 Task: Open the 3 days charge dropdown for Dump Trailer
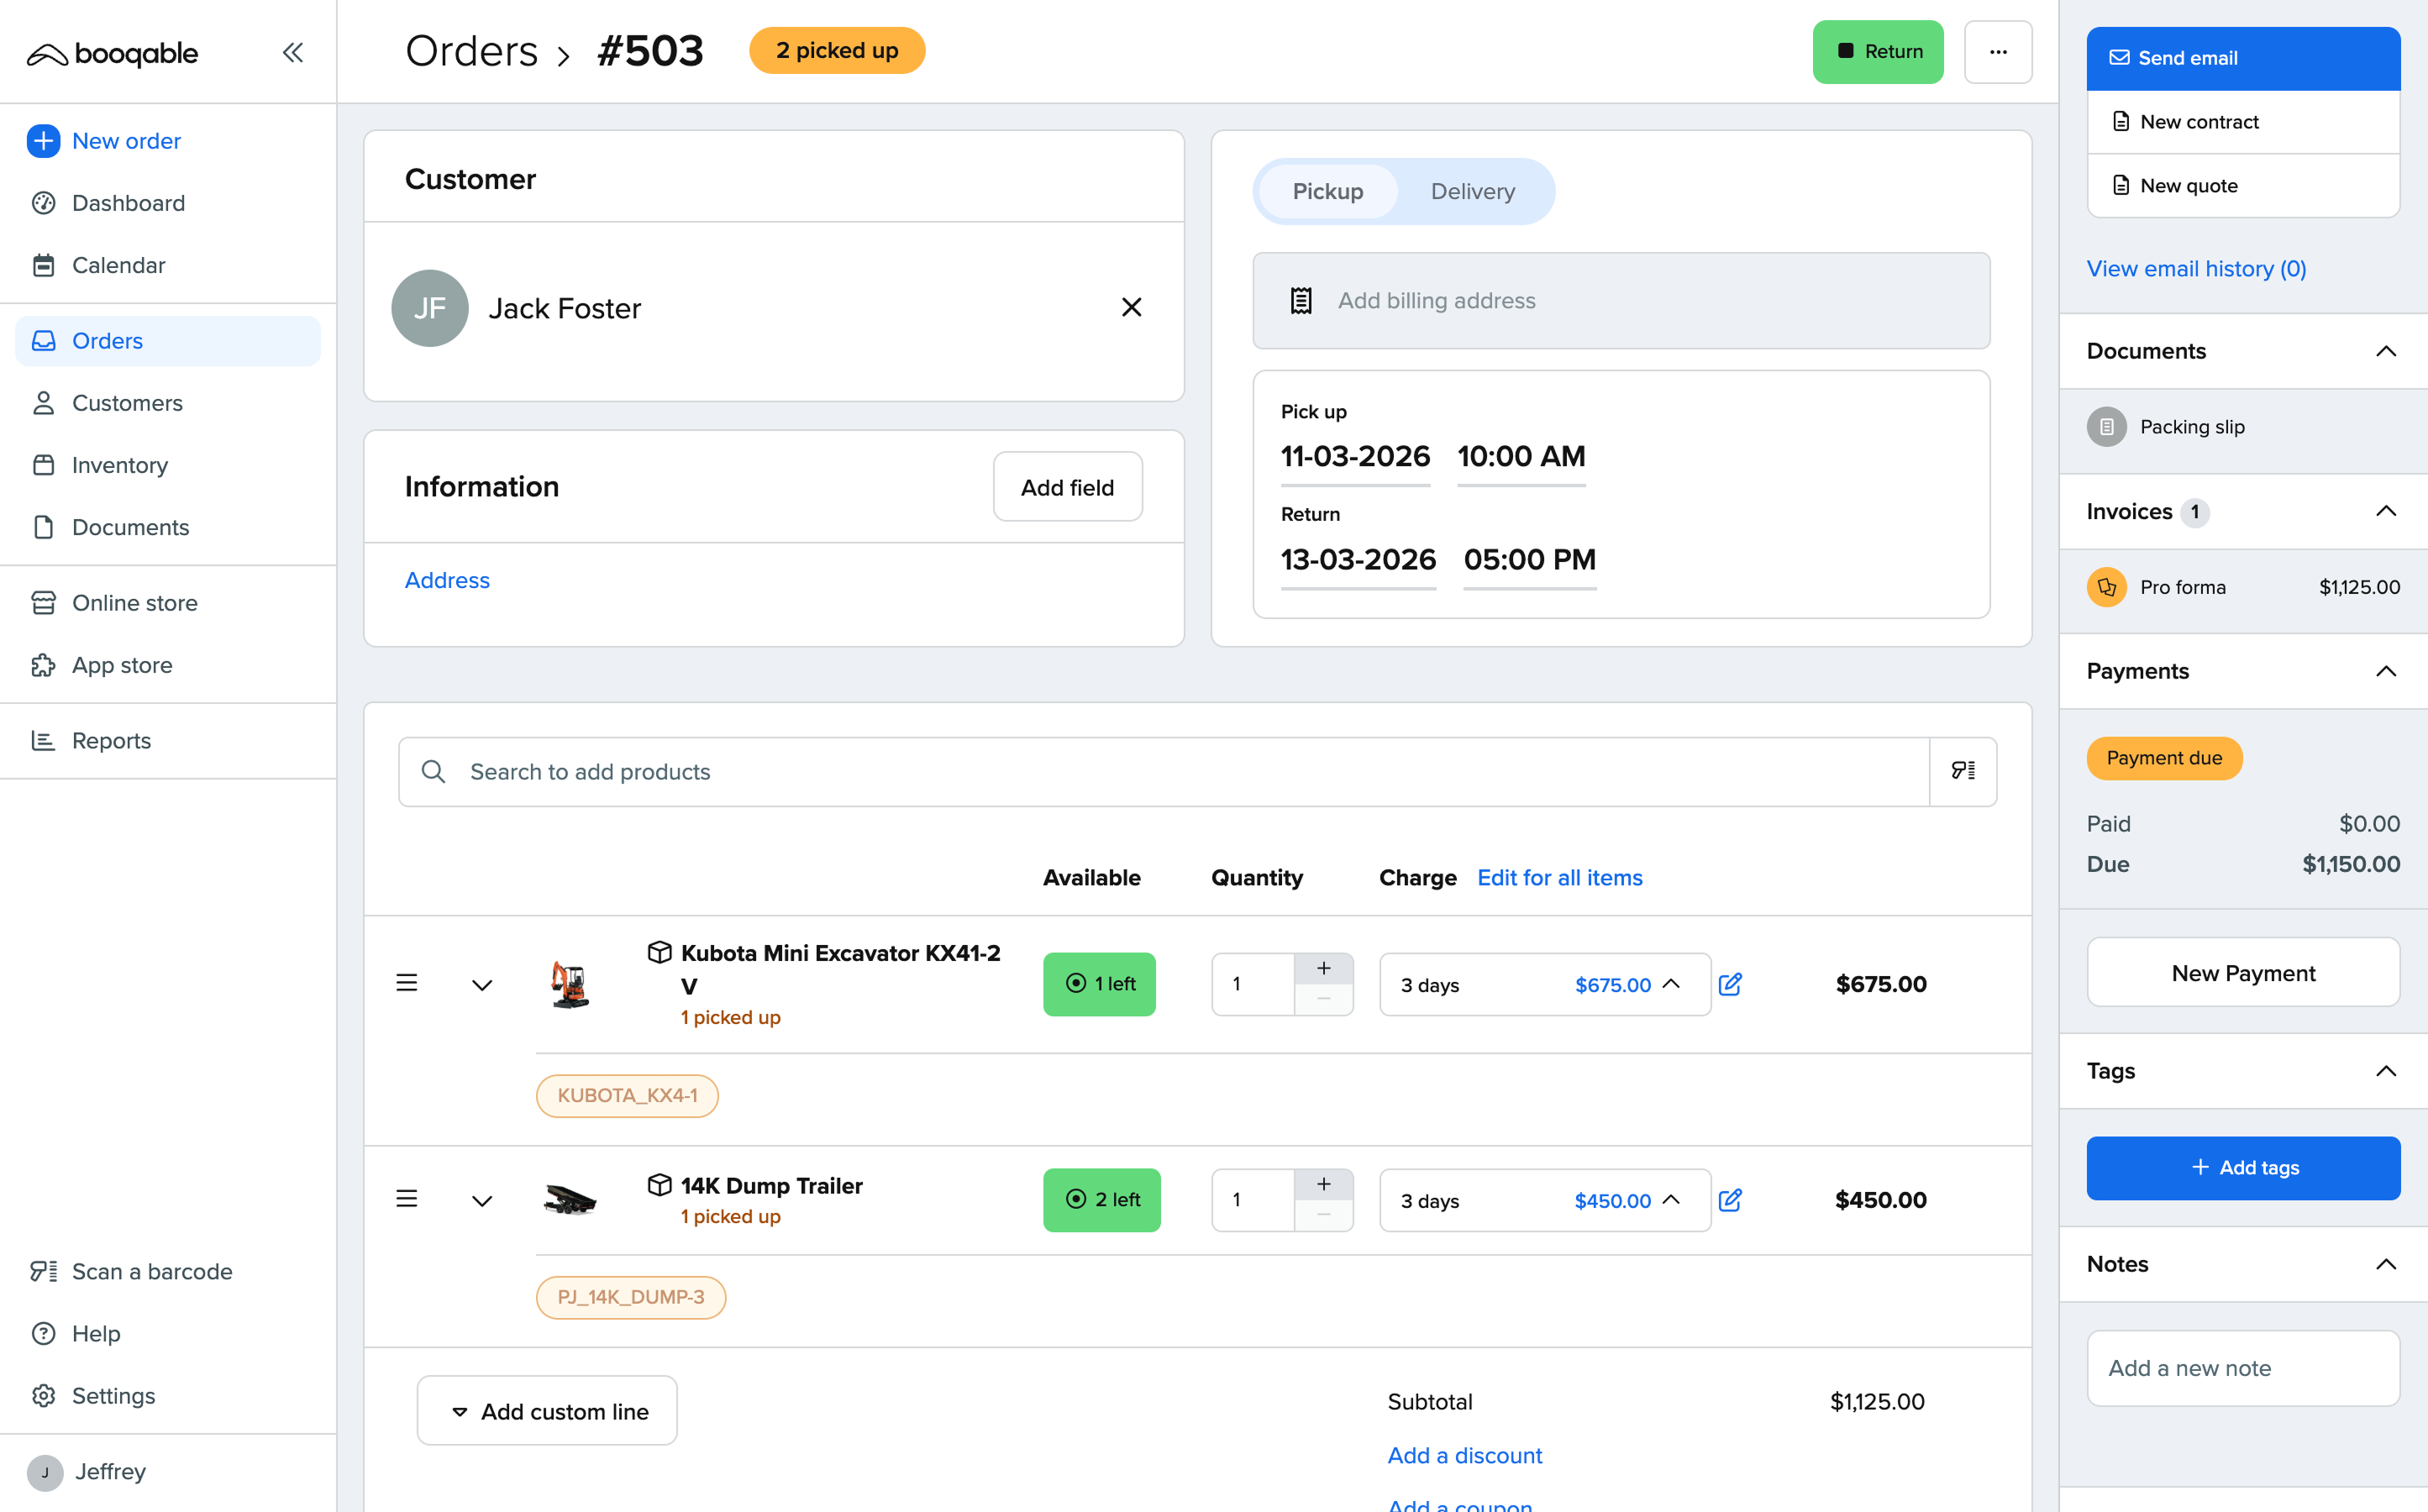point(1543,1200)
